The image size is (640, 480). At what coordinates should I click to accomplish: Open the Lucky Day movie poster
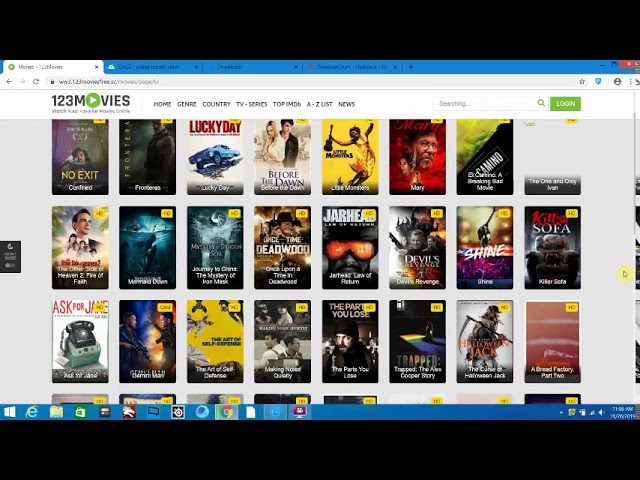[x=215, y=157]
